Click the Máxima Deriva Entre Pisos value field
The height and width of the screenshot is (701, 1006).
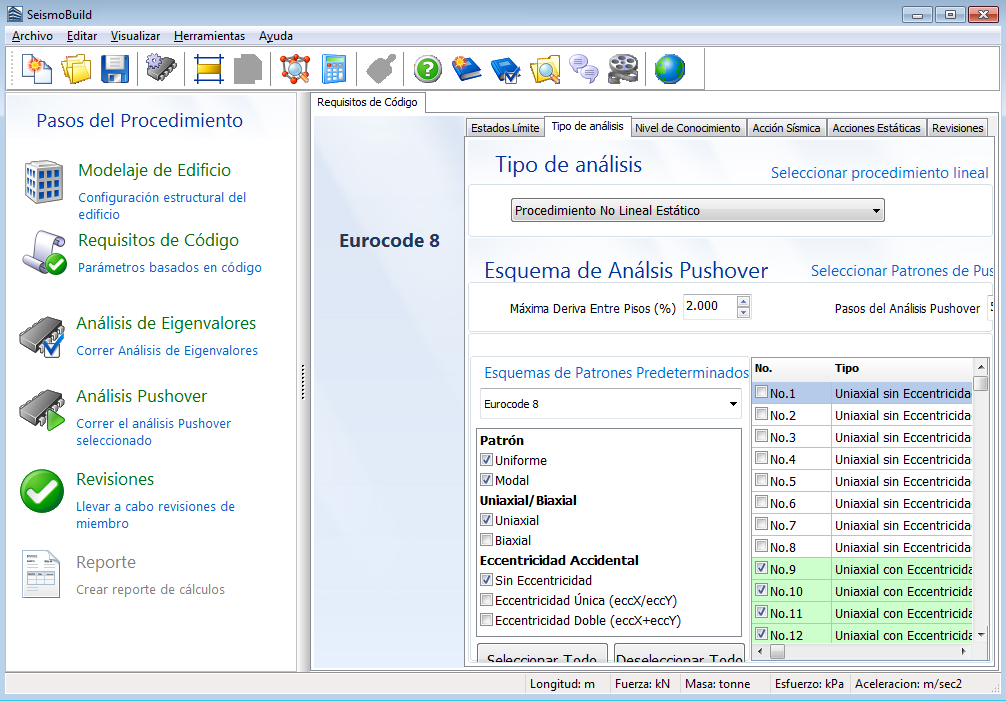[x=709, y=307]
